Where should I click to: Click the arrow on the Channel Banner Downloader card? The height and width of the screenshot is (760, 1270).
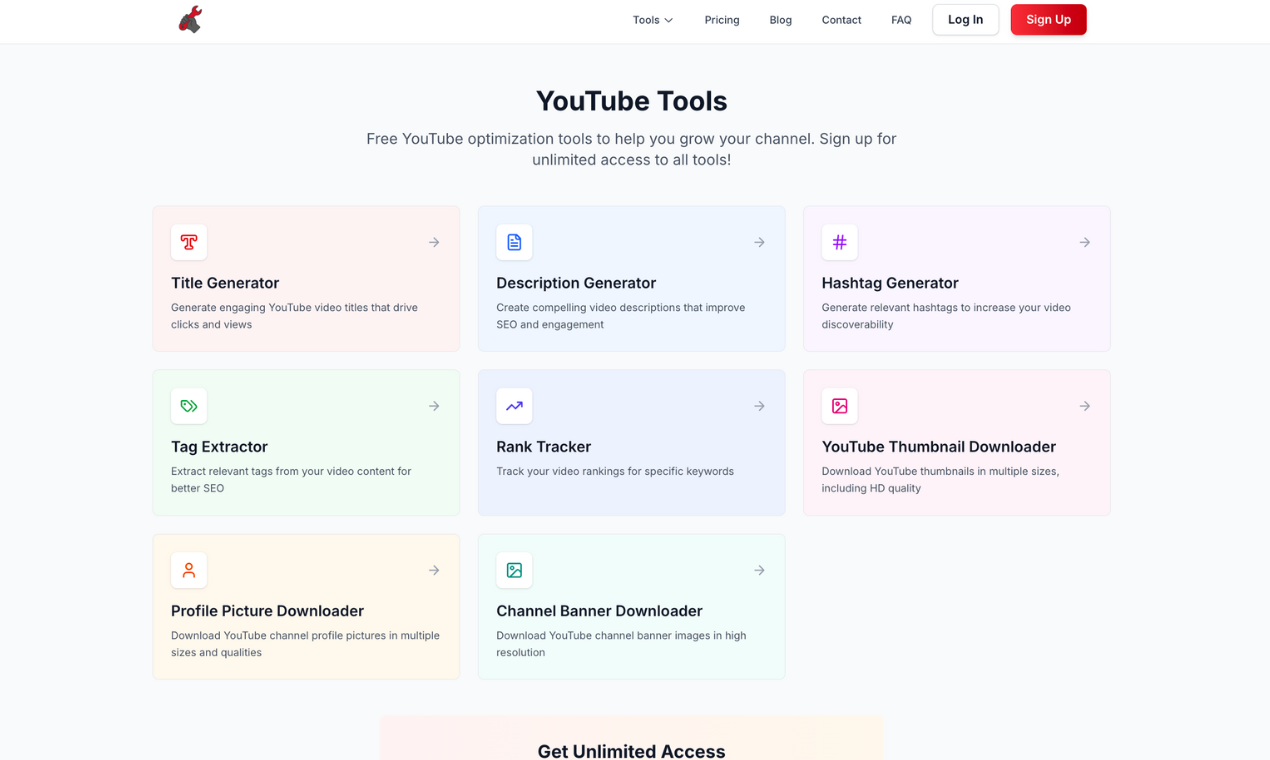[760, 570]
